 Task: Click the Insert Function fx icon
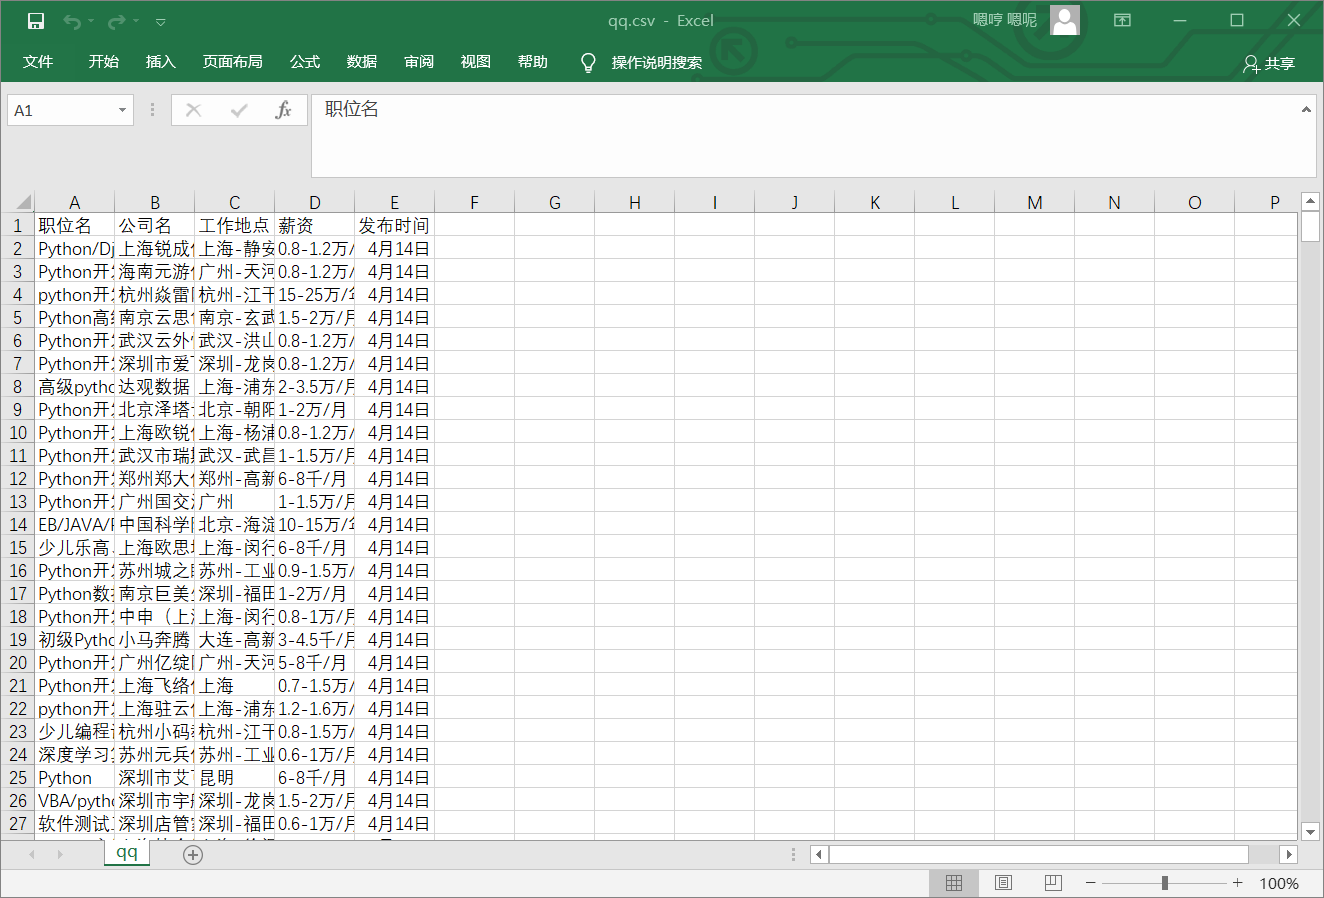(283, 110)
